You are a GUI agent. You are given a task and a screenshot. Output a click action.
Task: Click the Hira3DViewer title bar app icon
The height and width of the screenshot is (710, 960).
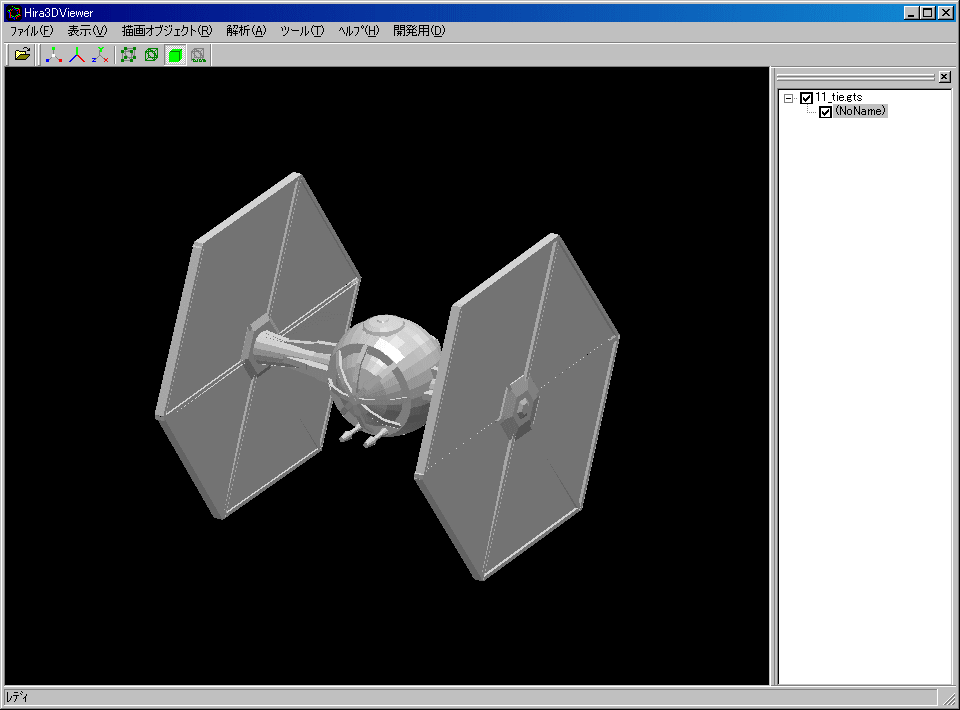tap(13, 12)
